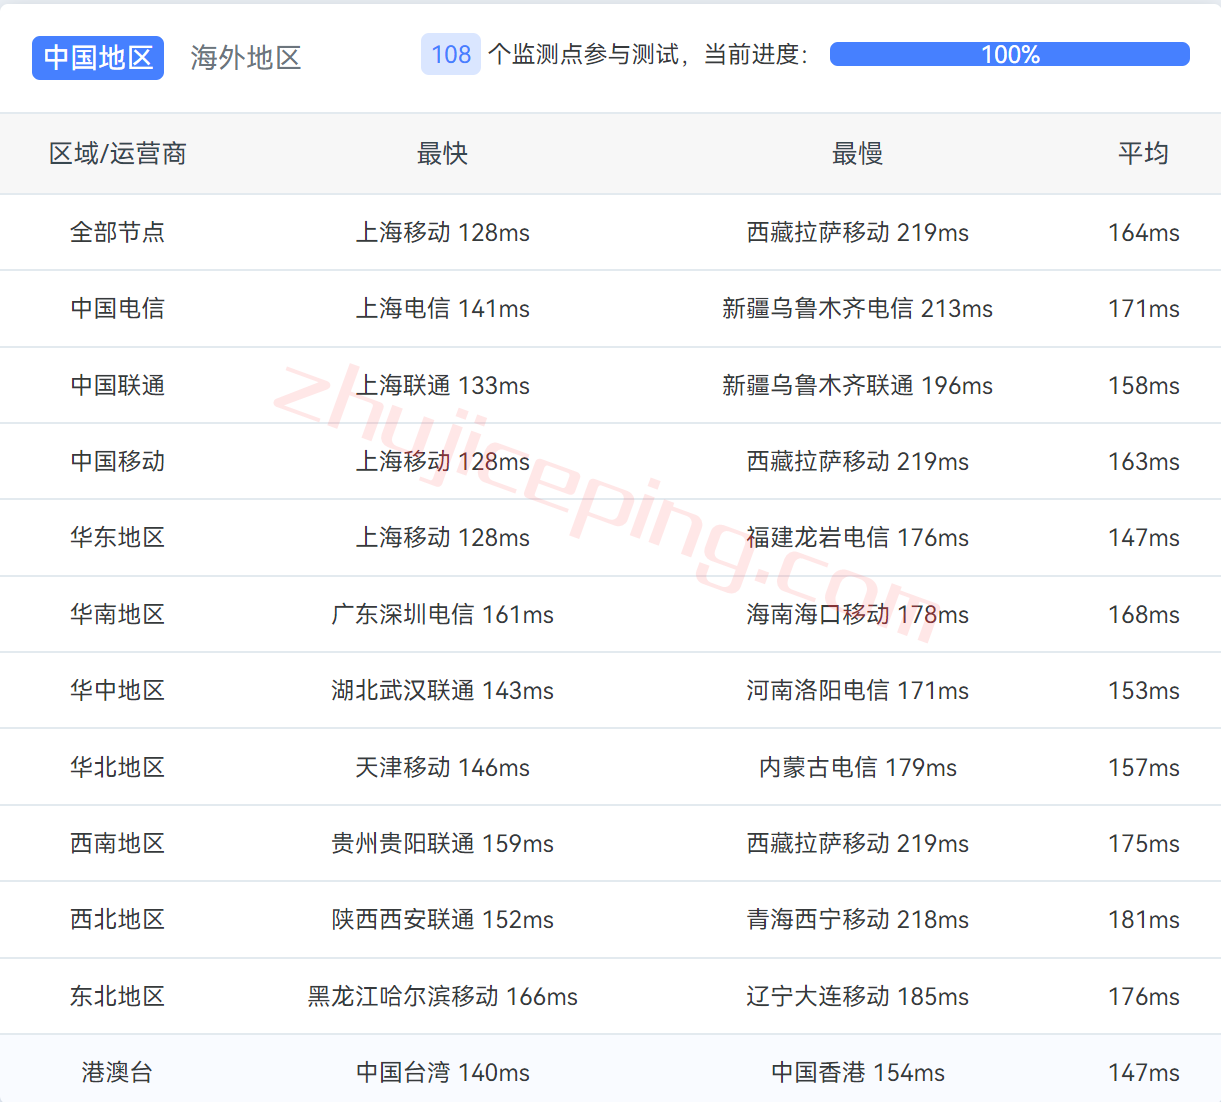Click the 辽宁大连移动 185ms cell
Screen dimensions: 1221x1102
pos(858,996)
